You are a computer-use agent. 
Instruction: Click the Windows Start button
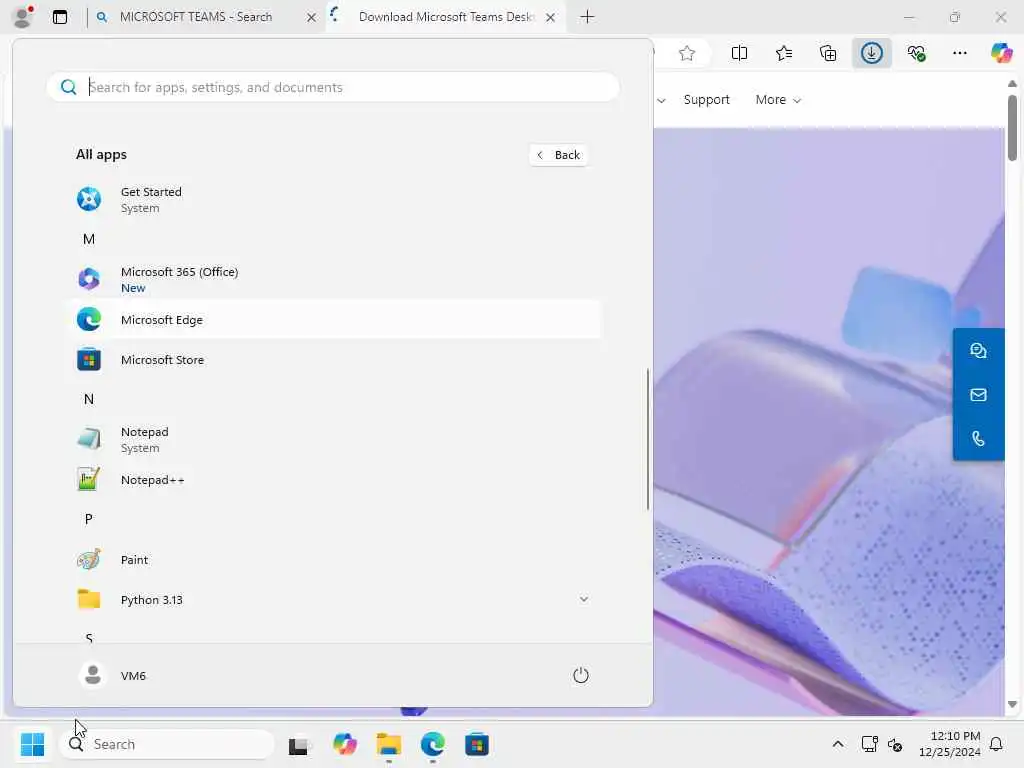(x=32, y=744)
